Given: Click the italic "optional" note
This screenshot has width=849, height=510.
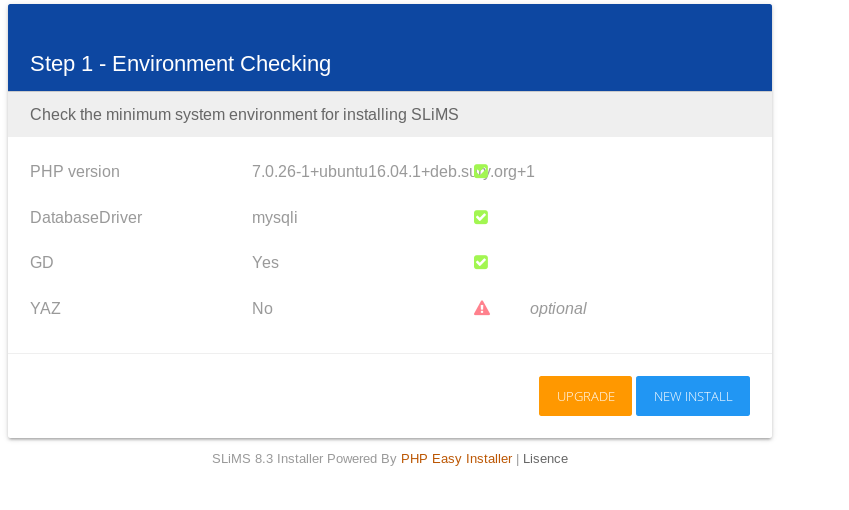Looking at the screenshot, I should pos(558,308).
